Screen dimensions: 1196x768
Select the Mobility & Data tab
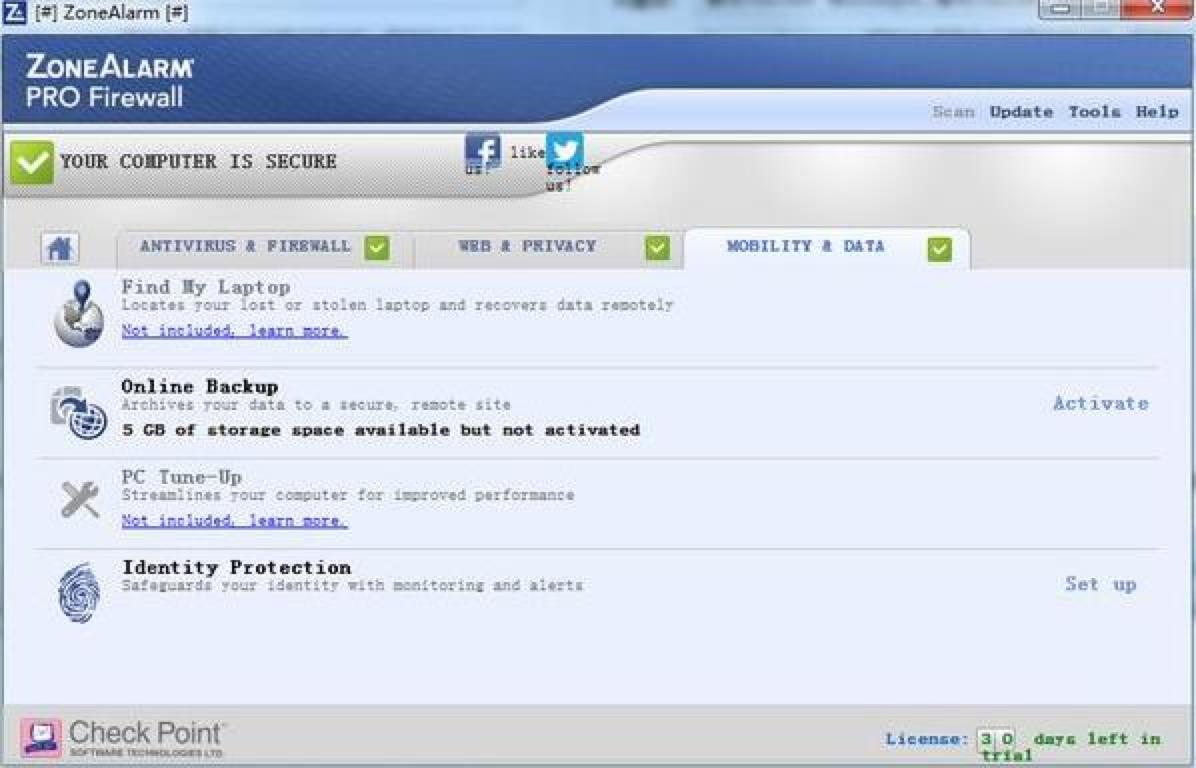[827, 248]
